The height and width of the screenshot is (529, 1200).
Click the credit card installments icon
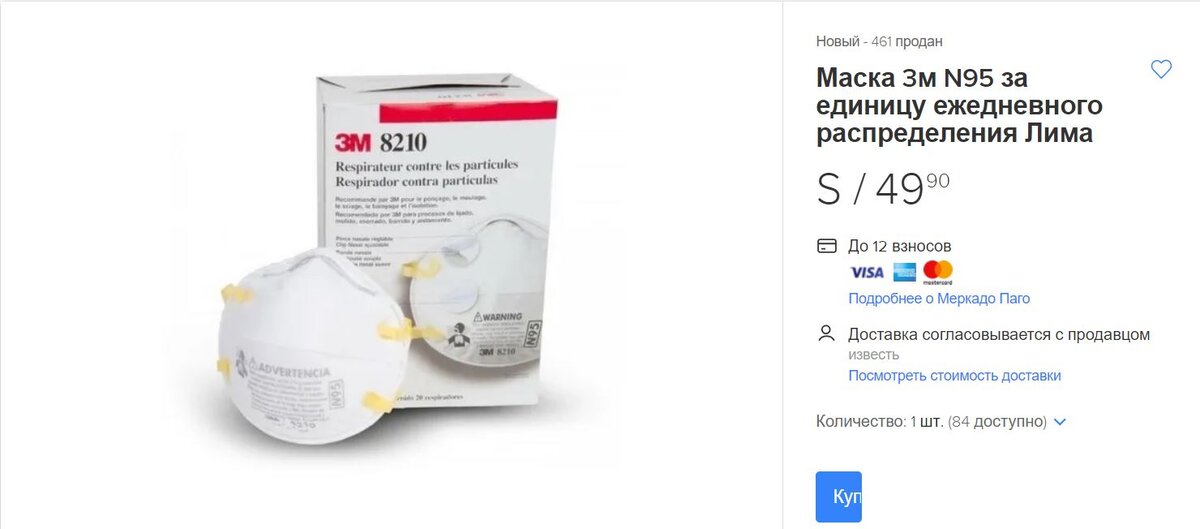coord(826,246)
